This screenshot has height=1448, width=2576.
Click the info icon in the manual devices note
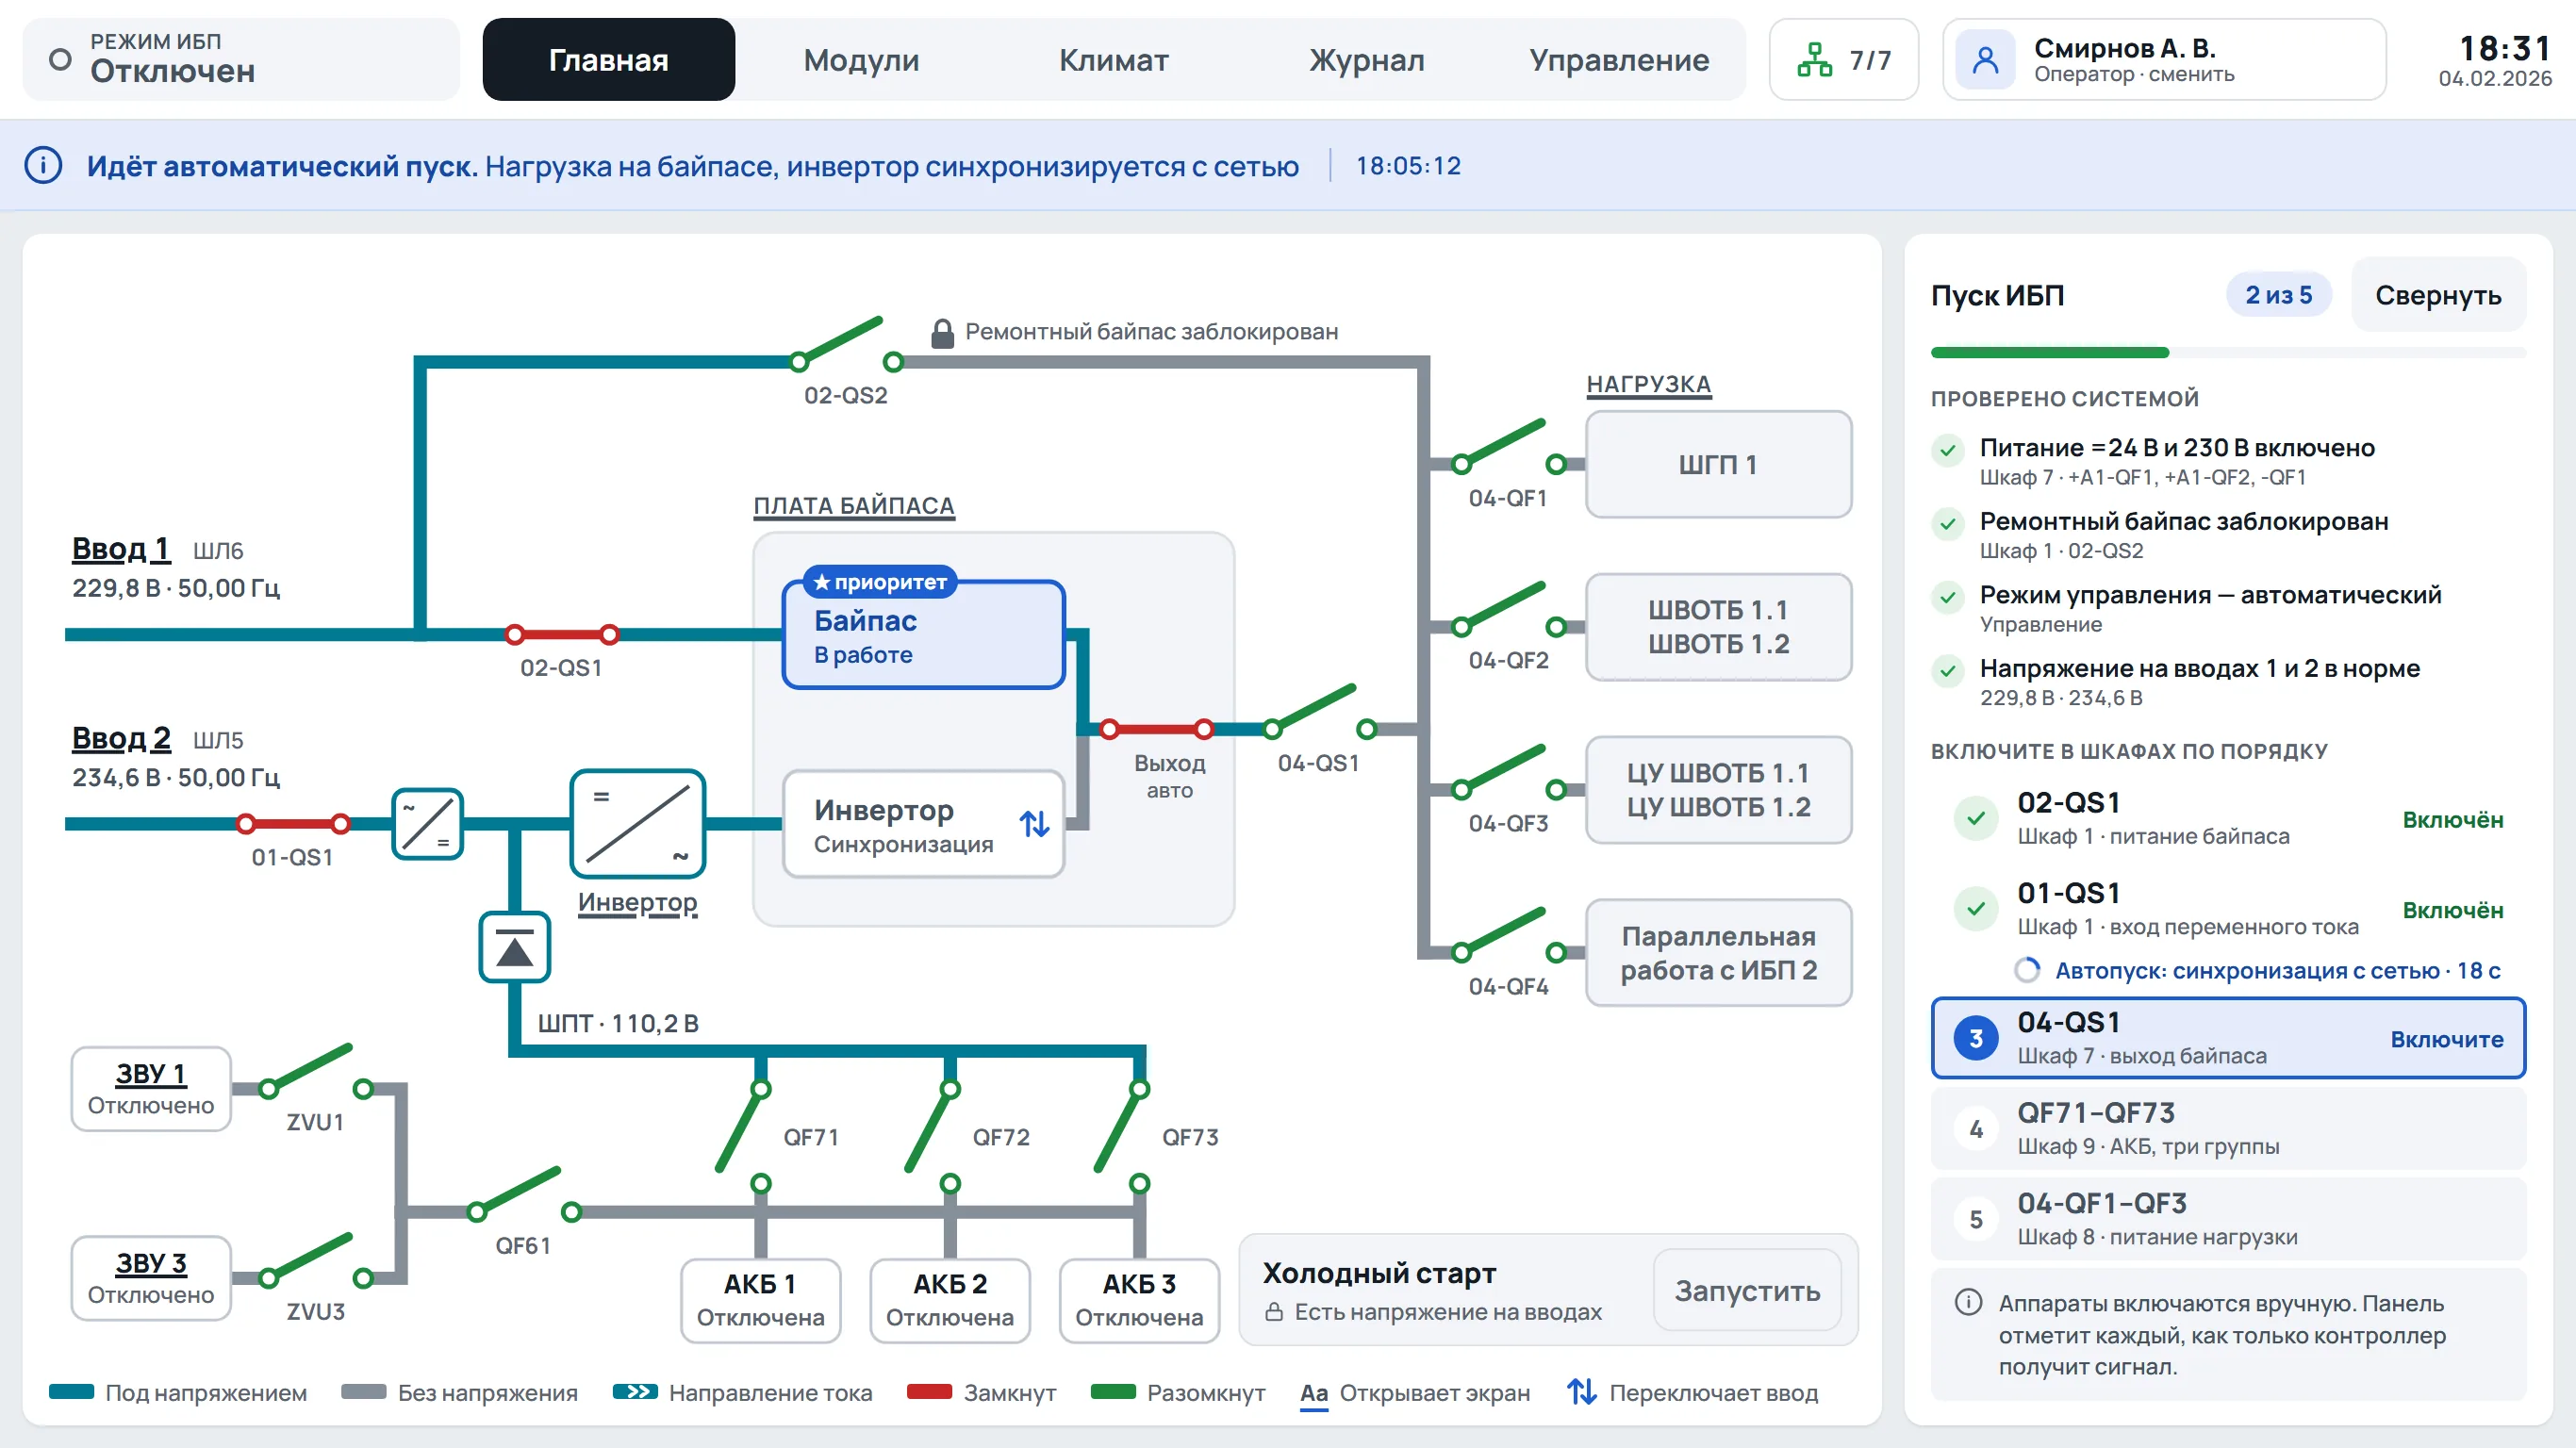click(1968, 1302)
